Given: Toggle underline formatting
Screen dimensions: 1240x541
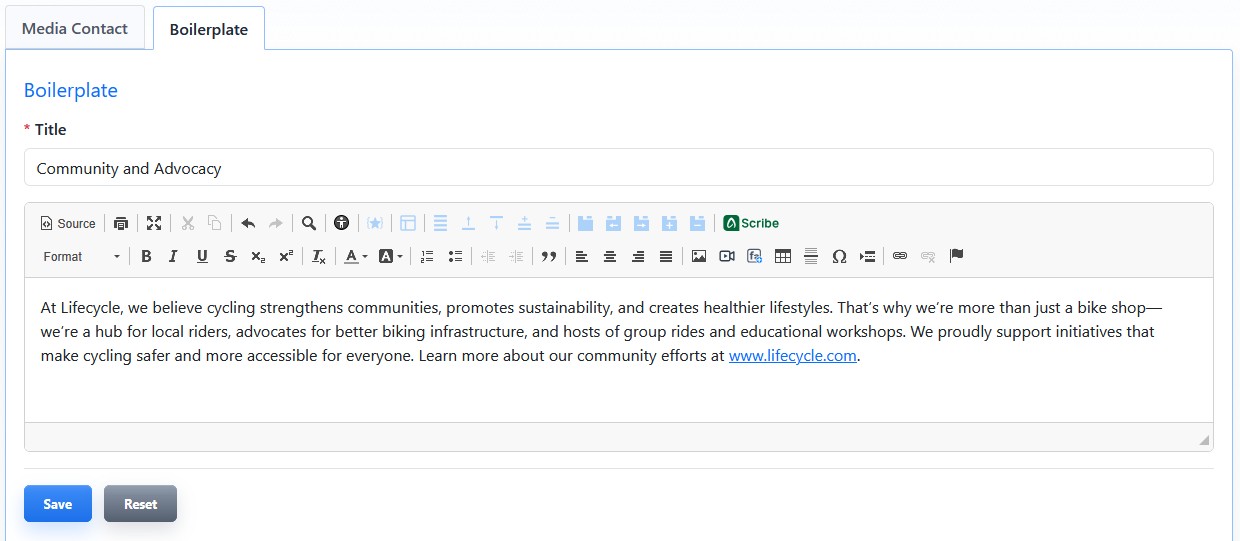Looking at the screenshot, I should point(202,257).
